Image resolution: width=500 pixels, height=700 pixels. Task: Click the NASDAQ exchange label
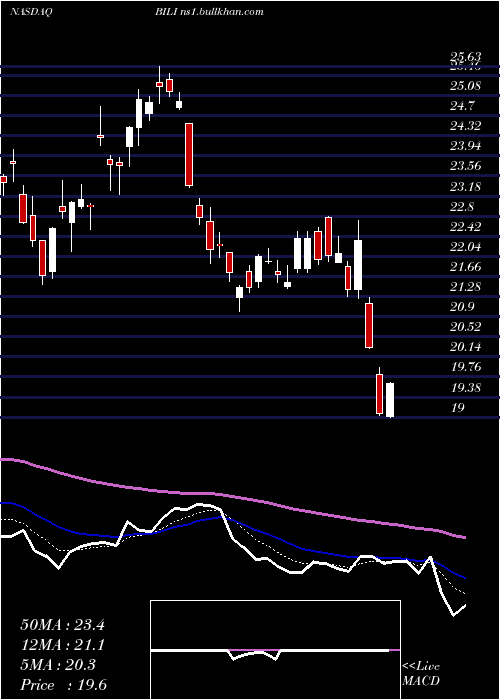(30, 12)
